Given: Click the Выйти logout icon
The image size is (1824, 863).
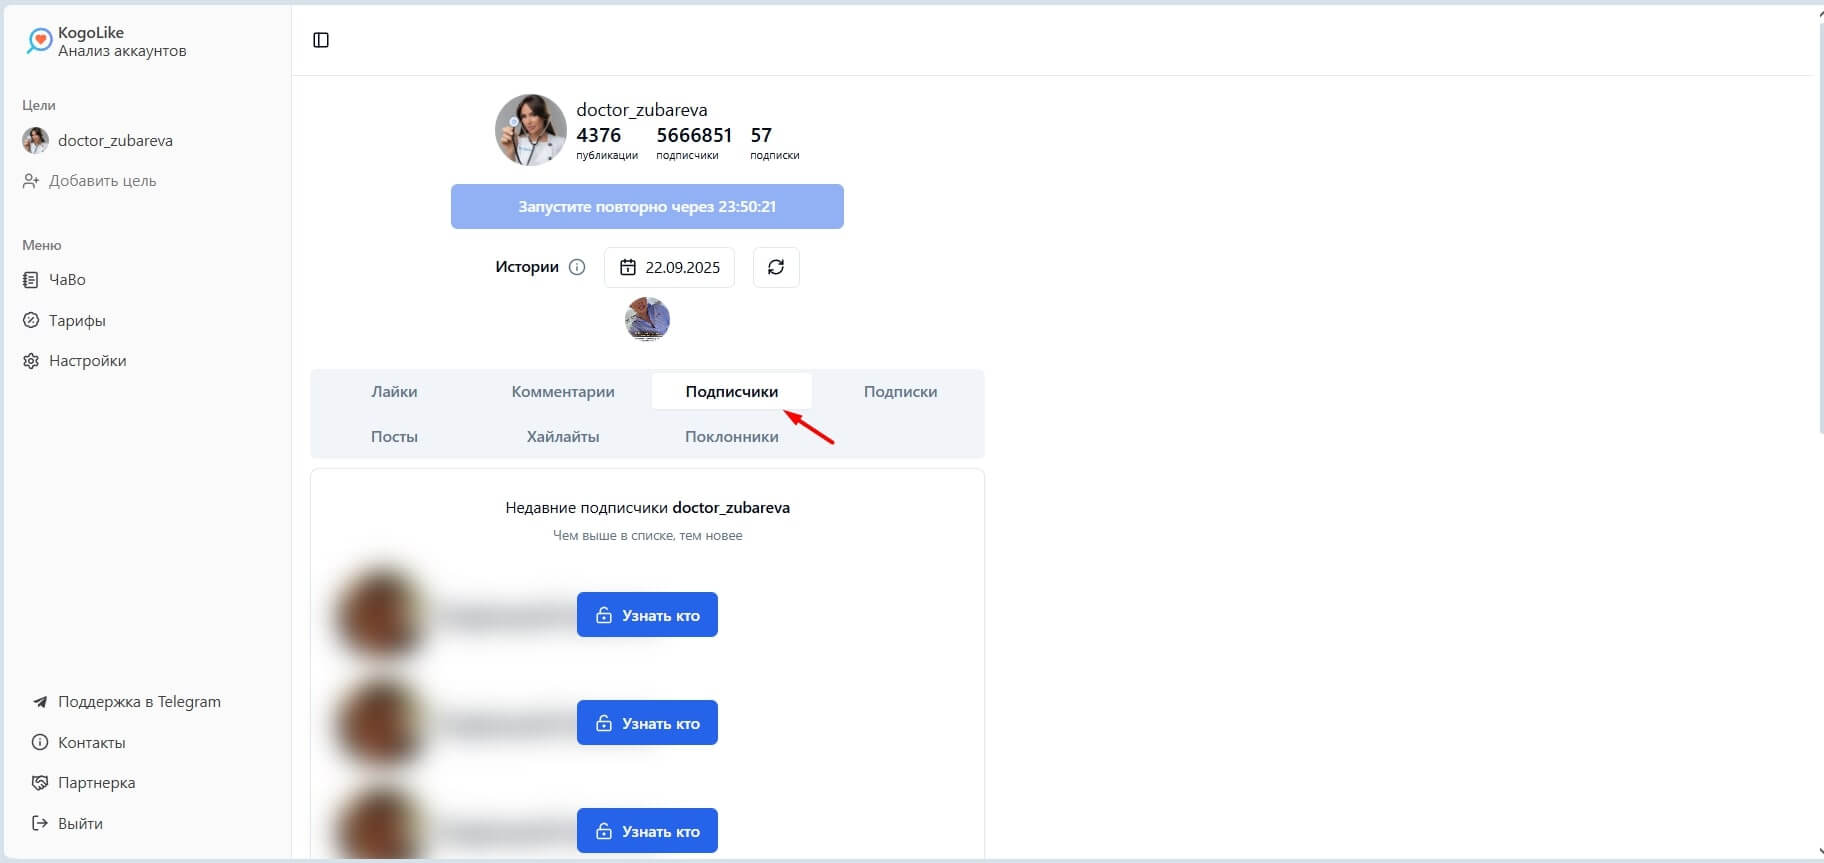Looking at the screenshot, I should [40, 824].
